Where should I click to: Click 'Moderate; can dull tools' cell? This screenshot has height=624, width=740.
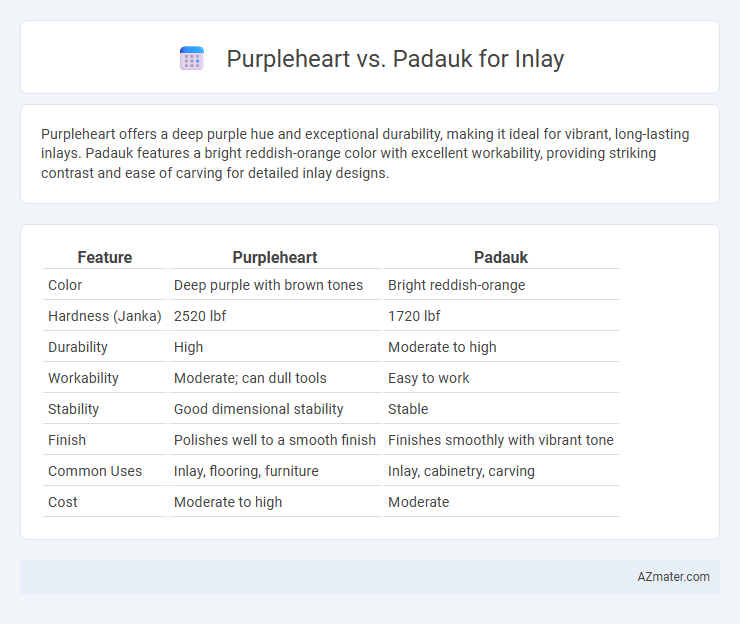(x=250, y=378)
